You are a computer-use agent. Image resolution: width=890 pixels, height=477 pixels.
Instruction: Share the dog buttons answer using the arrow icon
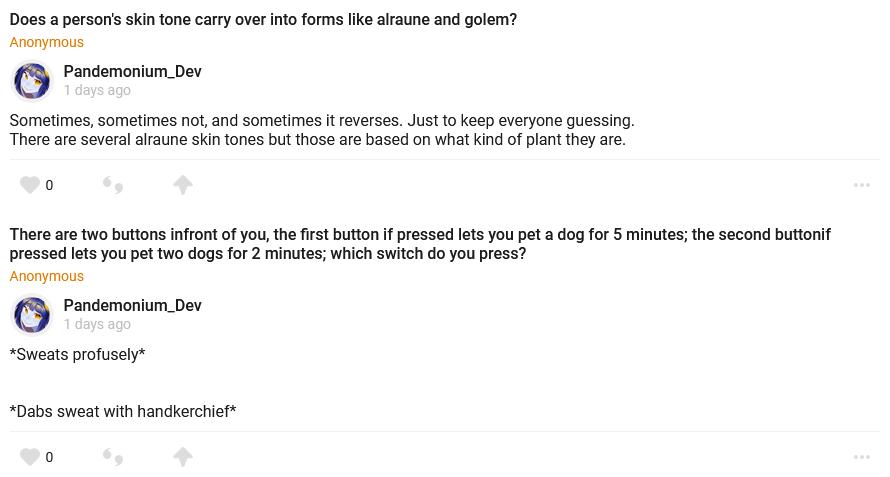(x=182, y=457)
